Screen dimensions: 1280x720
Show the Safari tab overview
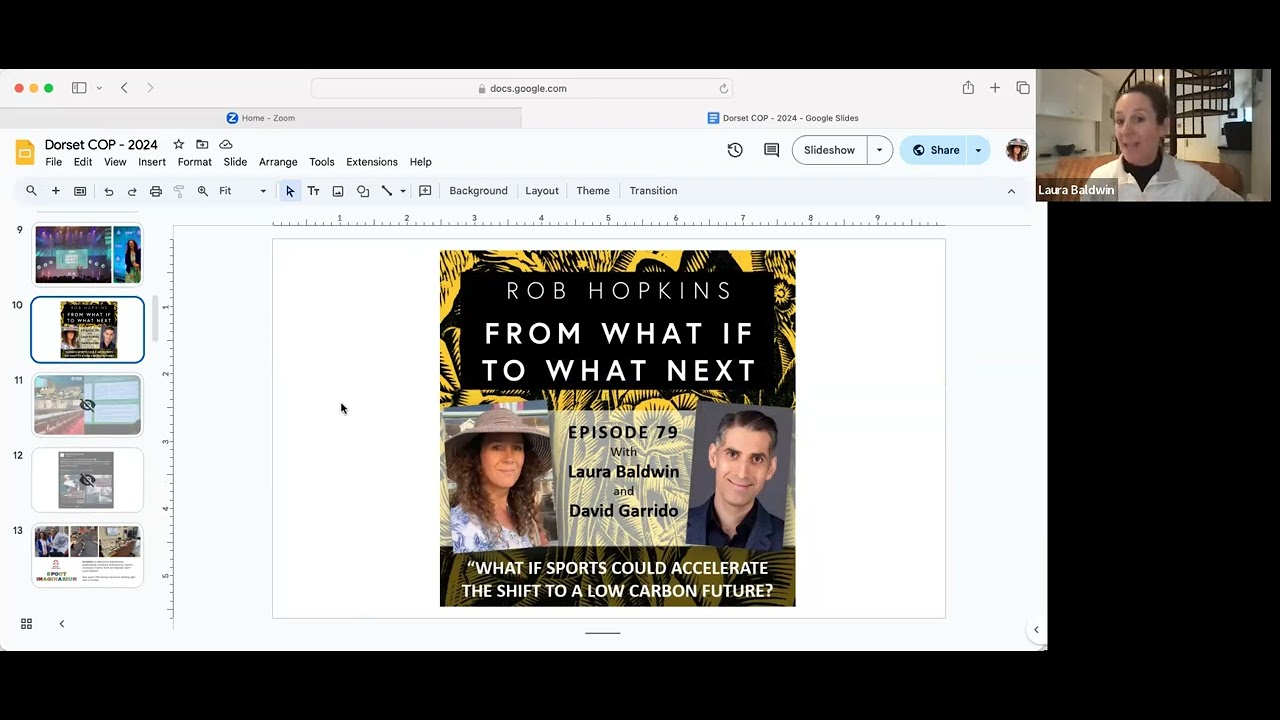[x=1023, y=88]
